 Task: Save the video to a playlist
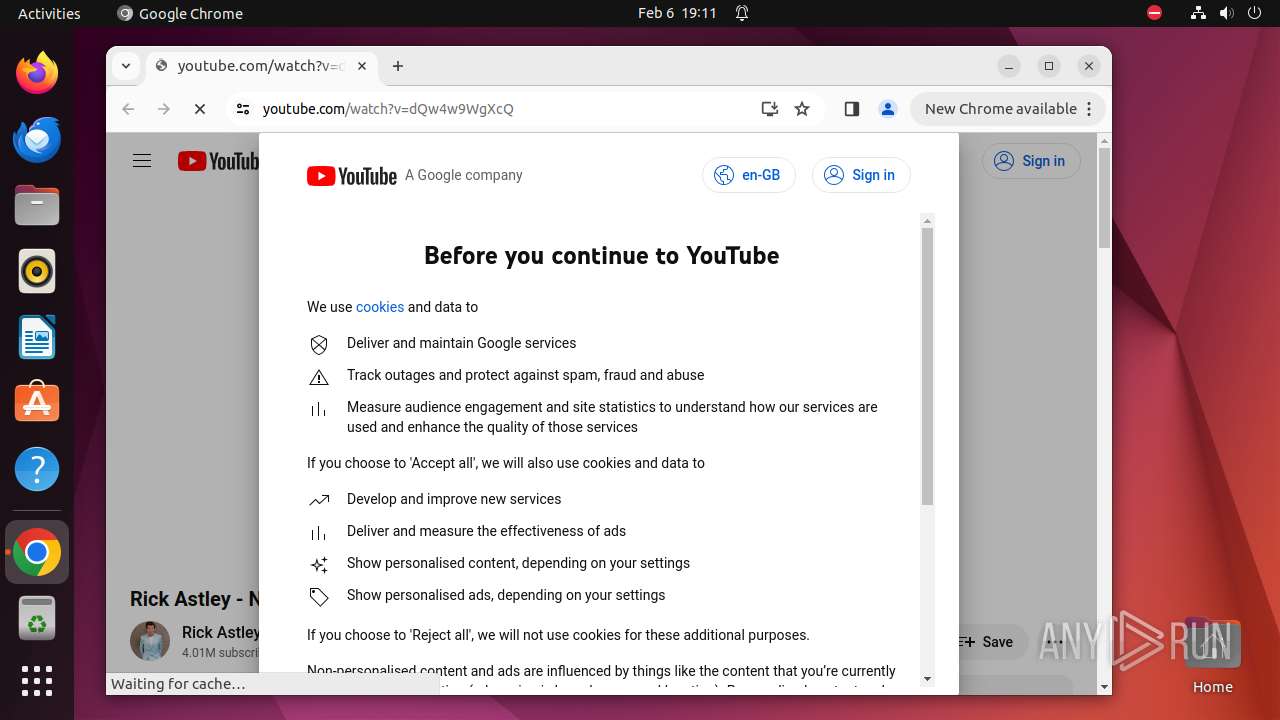(986, 642)
